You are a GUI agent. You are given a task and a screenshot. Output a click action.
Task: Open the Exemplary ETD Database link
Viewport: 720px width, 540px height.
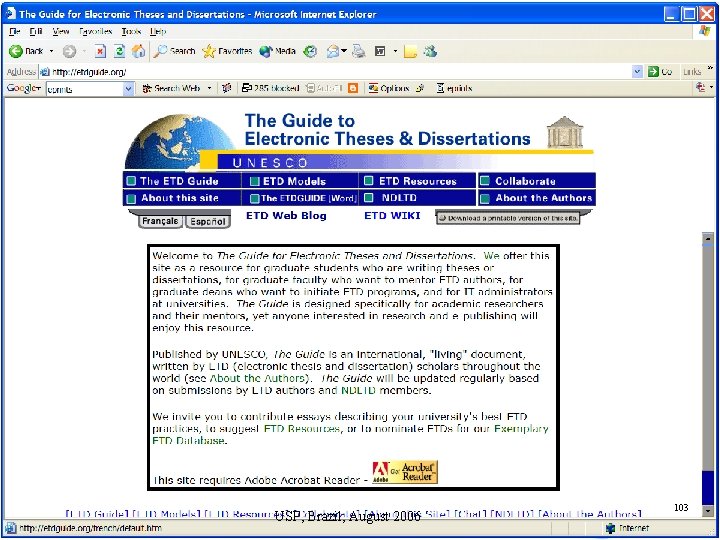point(350,435)
